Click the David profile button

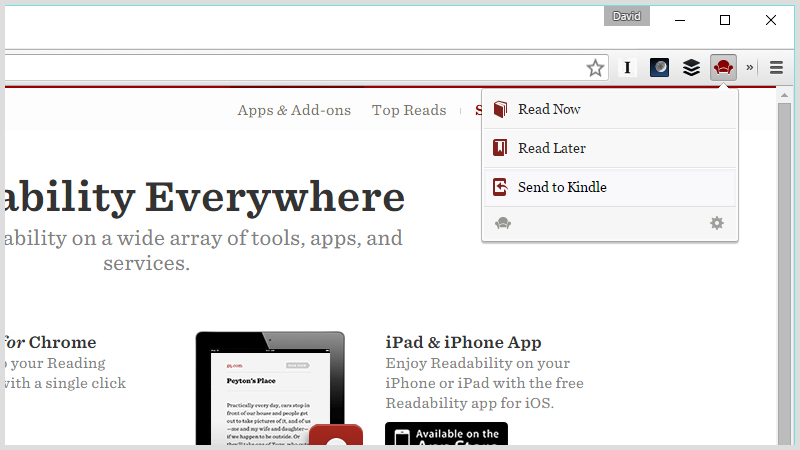627,16
